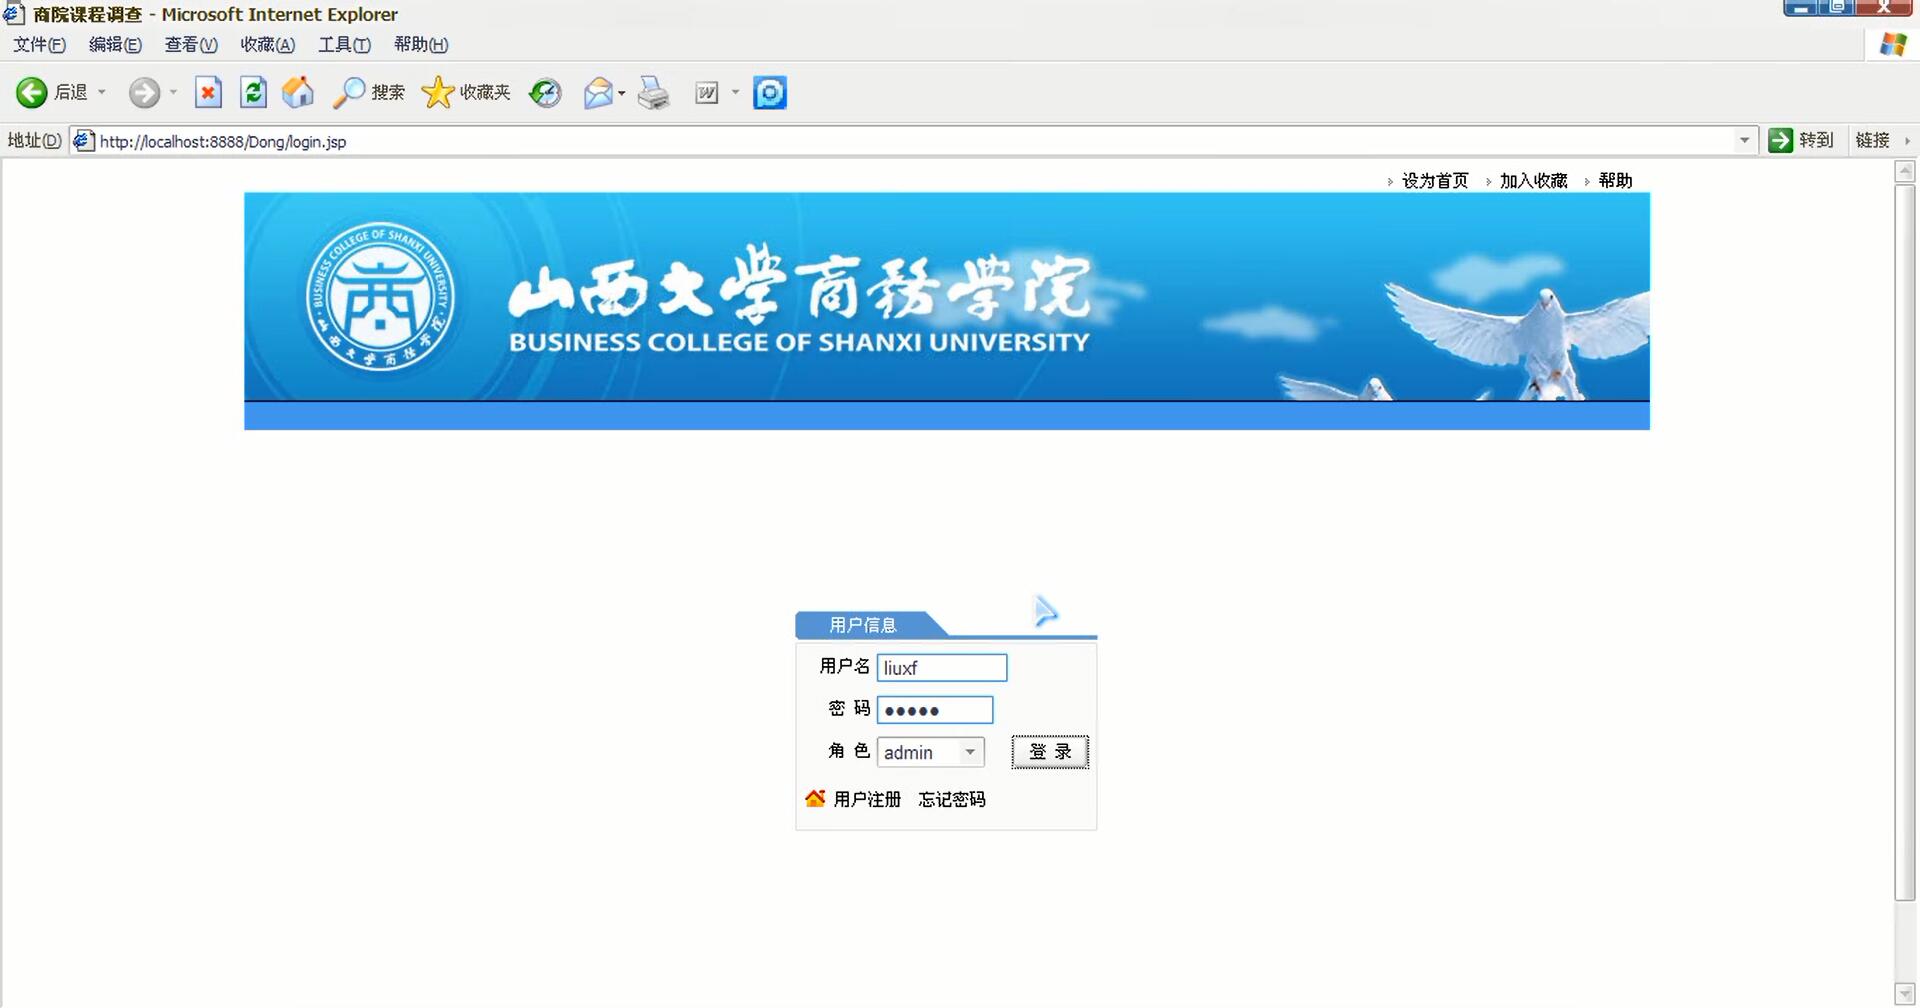The image size is (1920, 1008).
Task: Open the 角色 role dropdown showing admin
Action: [x=930, y=752]
